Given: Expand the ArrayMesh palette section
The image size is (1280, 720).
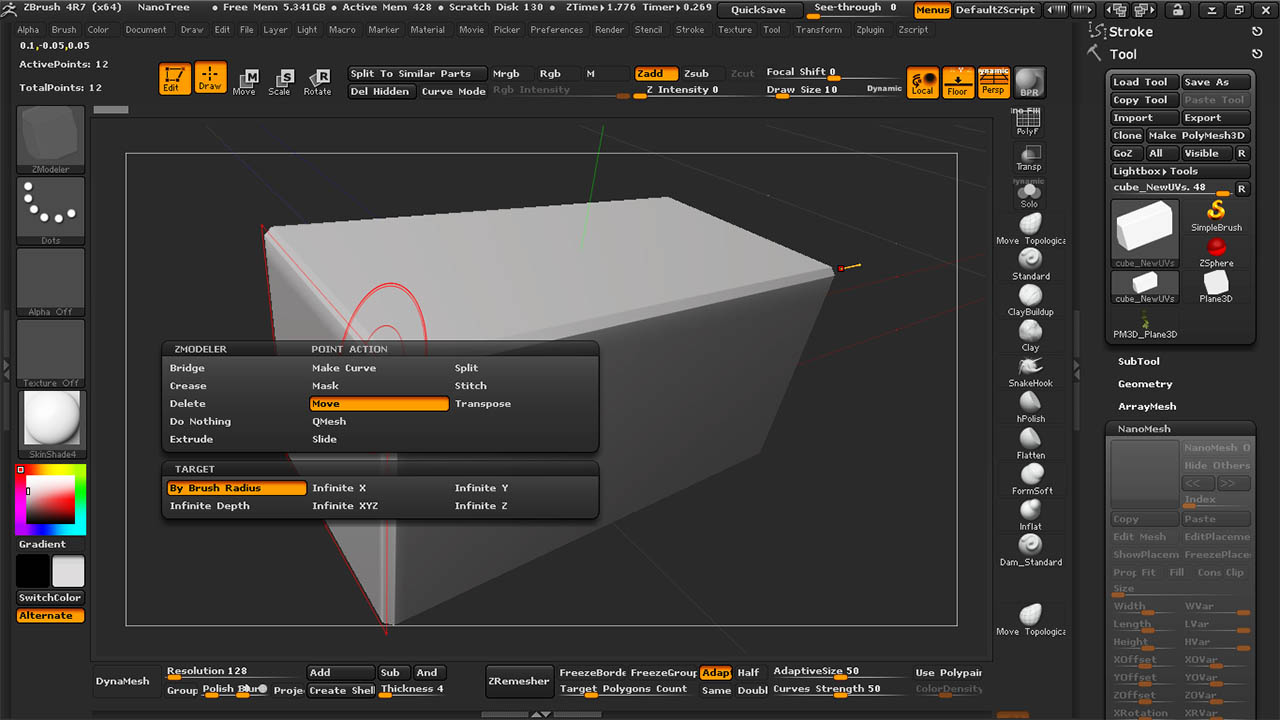Looking at the screenshot, I should 1147,406.
